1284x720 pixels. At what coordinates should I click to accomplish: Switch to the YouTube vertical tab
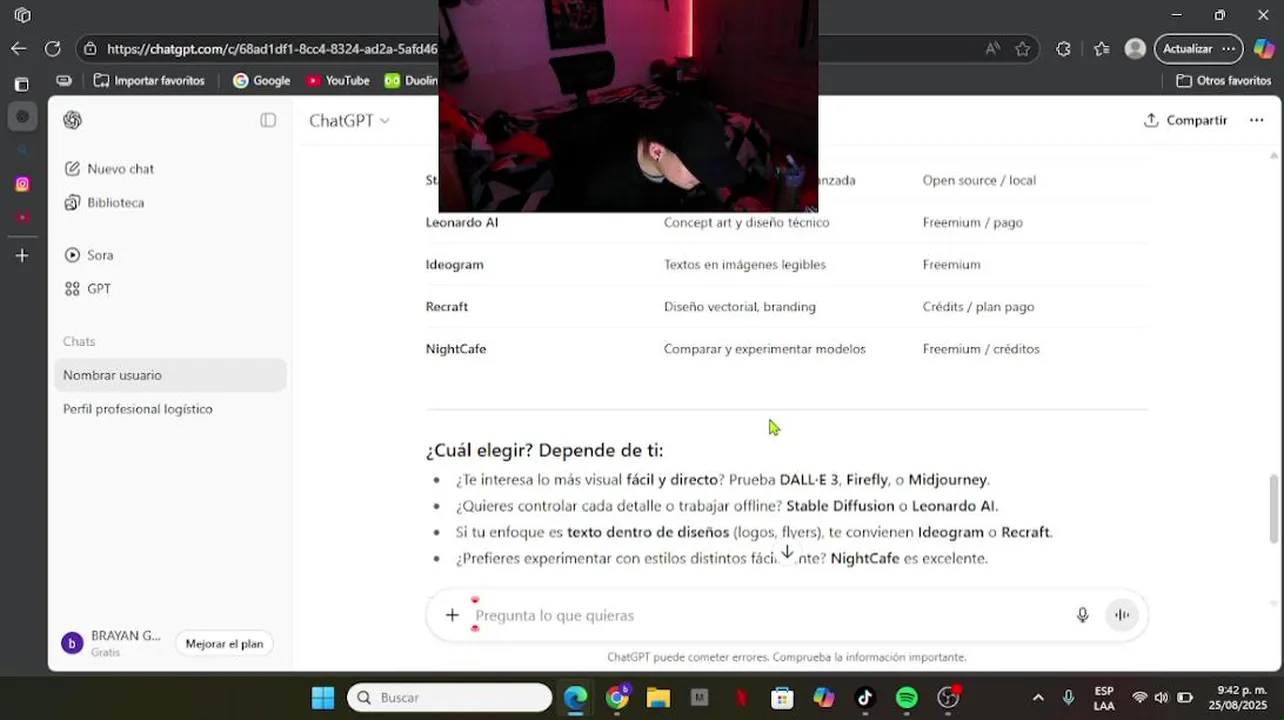pyautogui.click(x=22, y=217)
